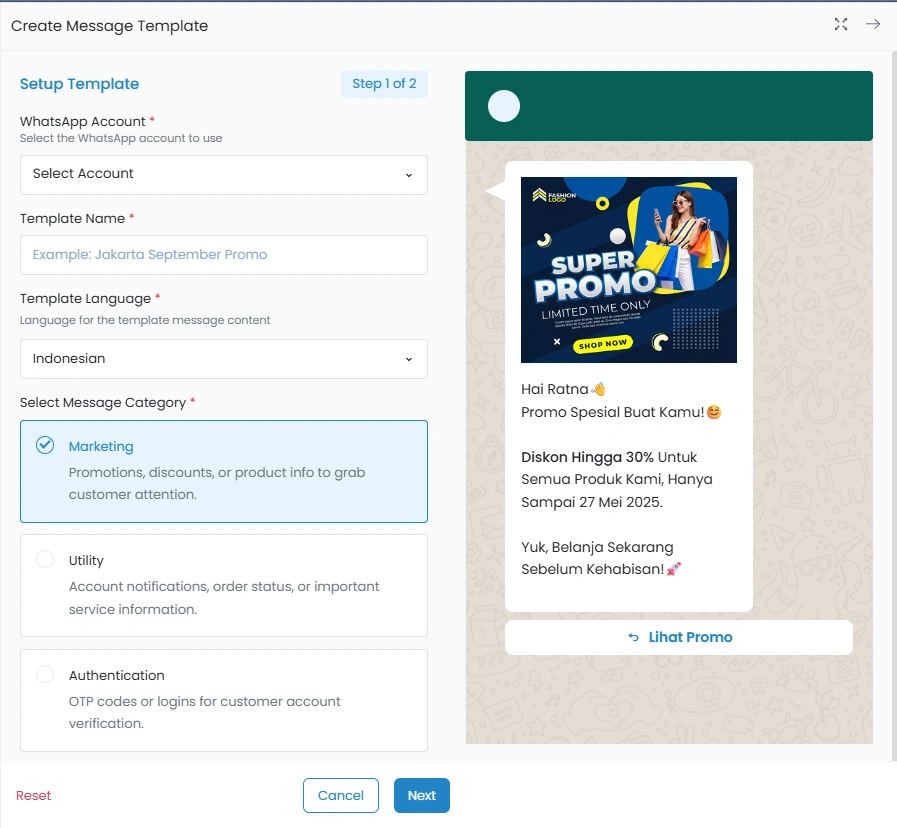Click the Marketing checkmark circle icon

tap(45, 445)
